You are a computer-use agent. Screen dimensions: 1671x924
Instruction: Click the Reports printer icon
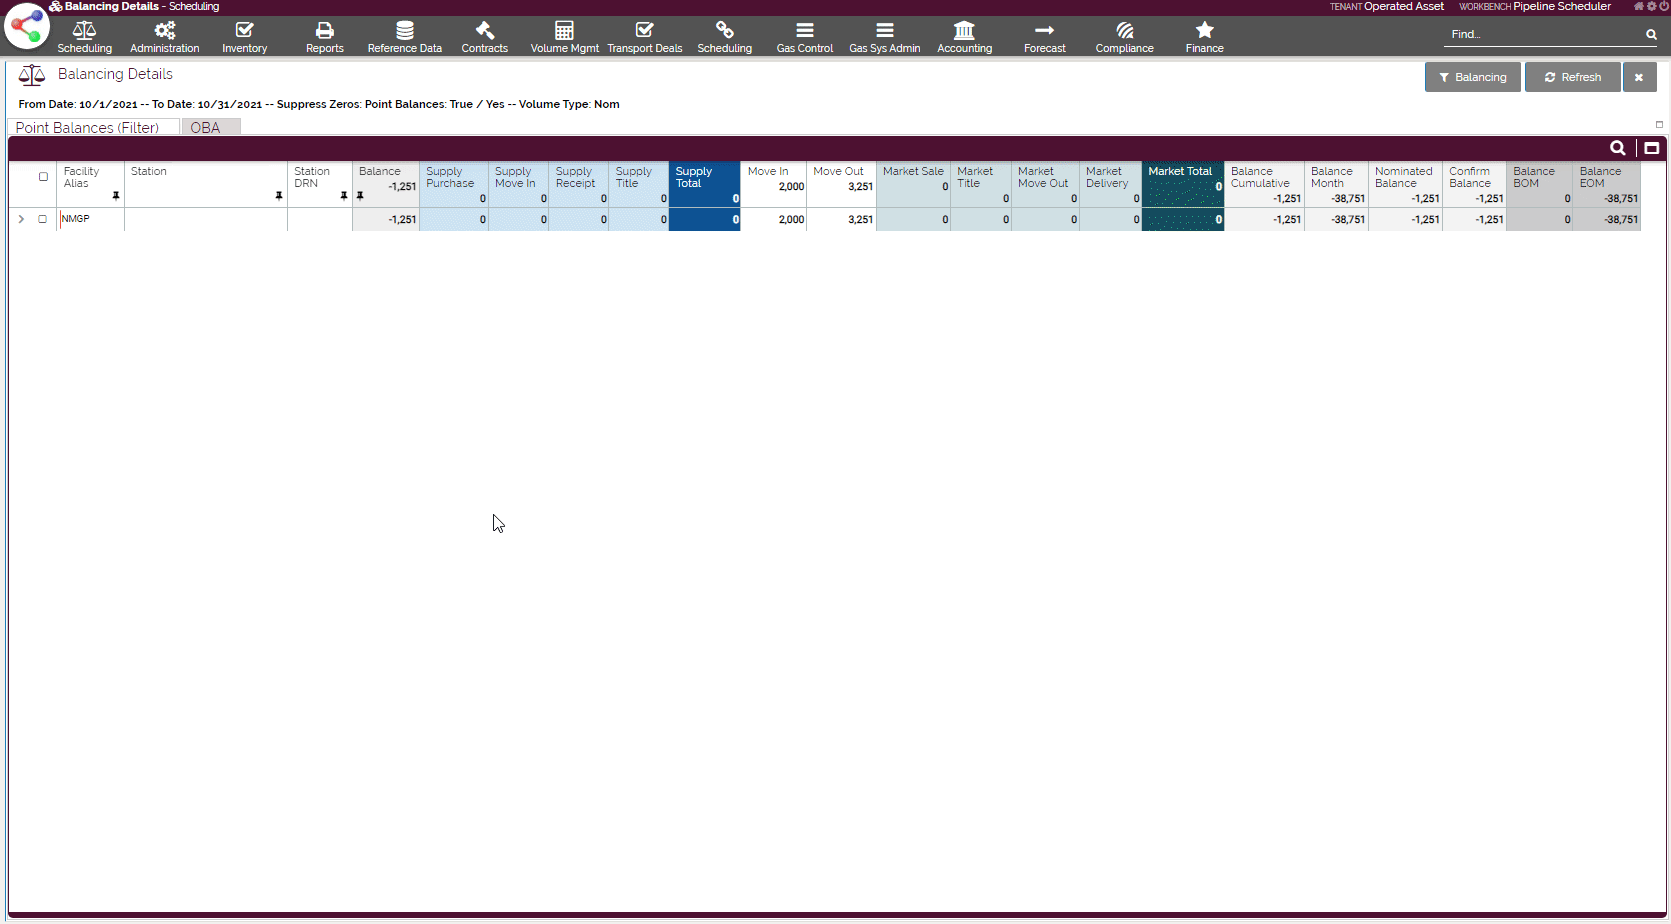tap(325, 31)
